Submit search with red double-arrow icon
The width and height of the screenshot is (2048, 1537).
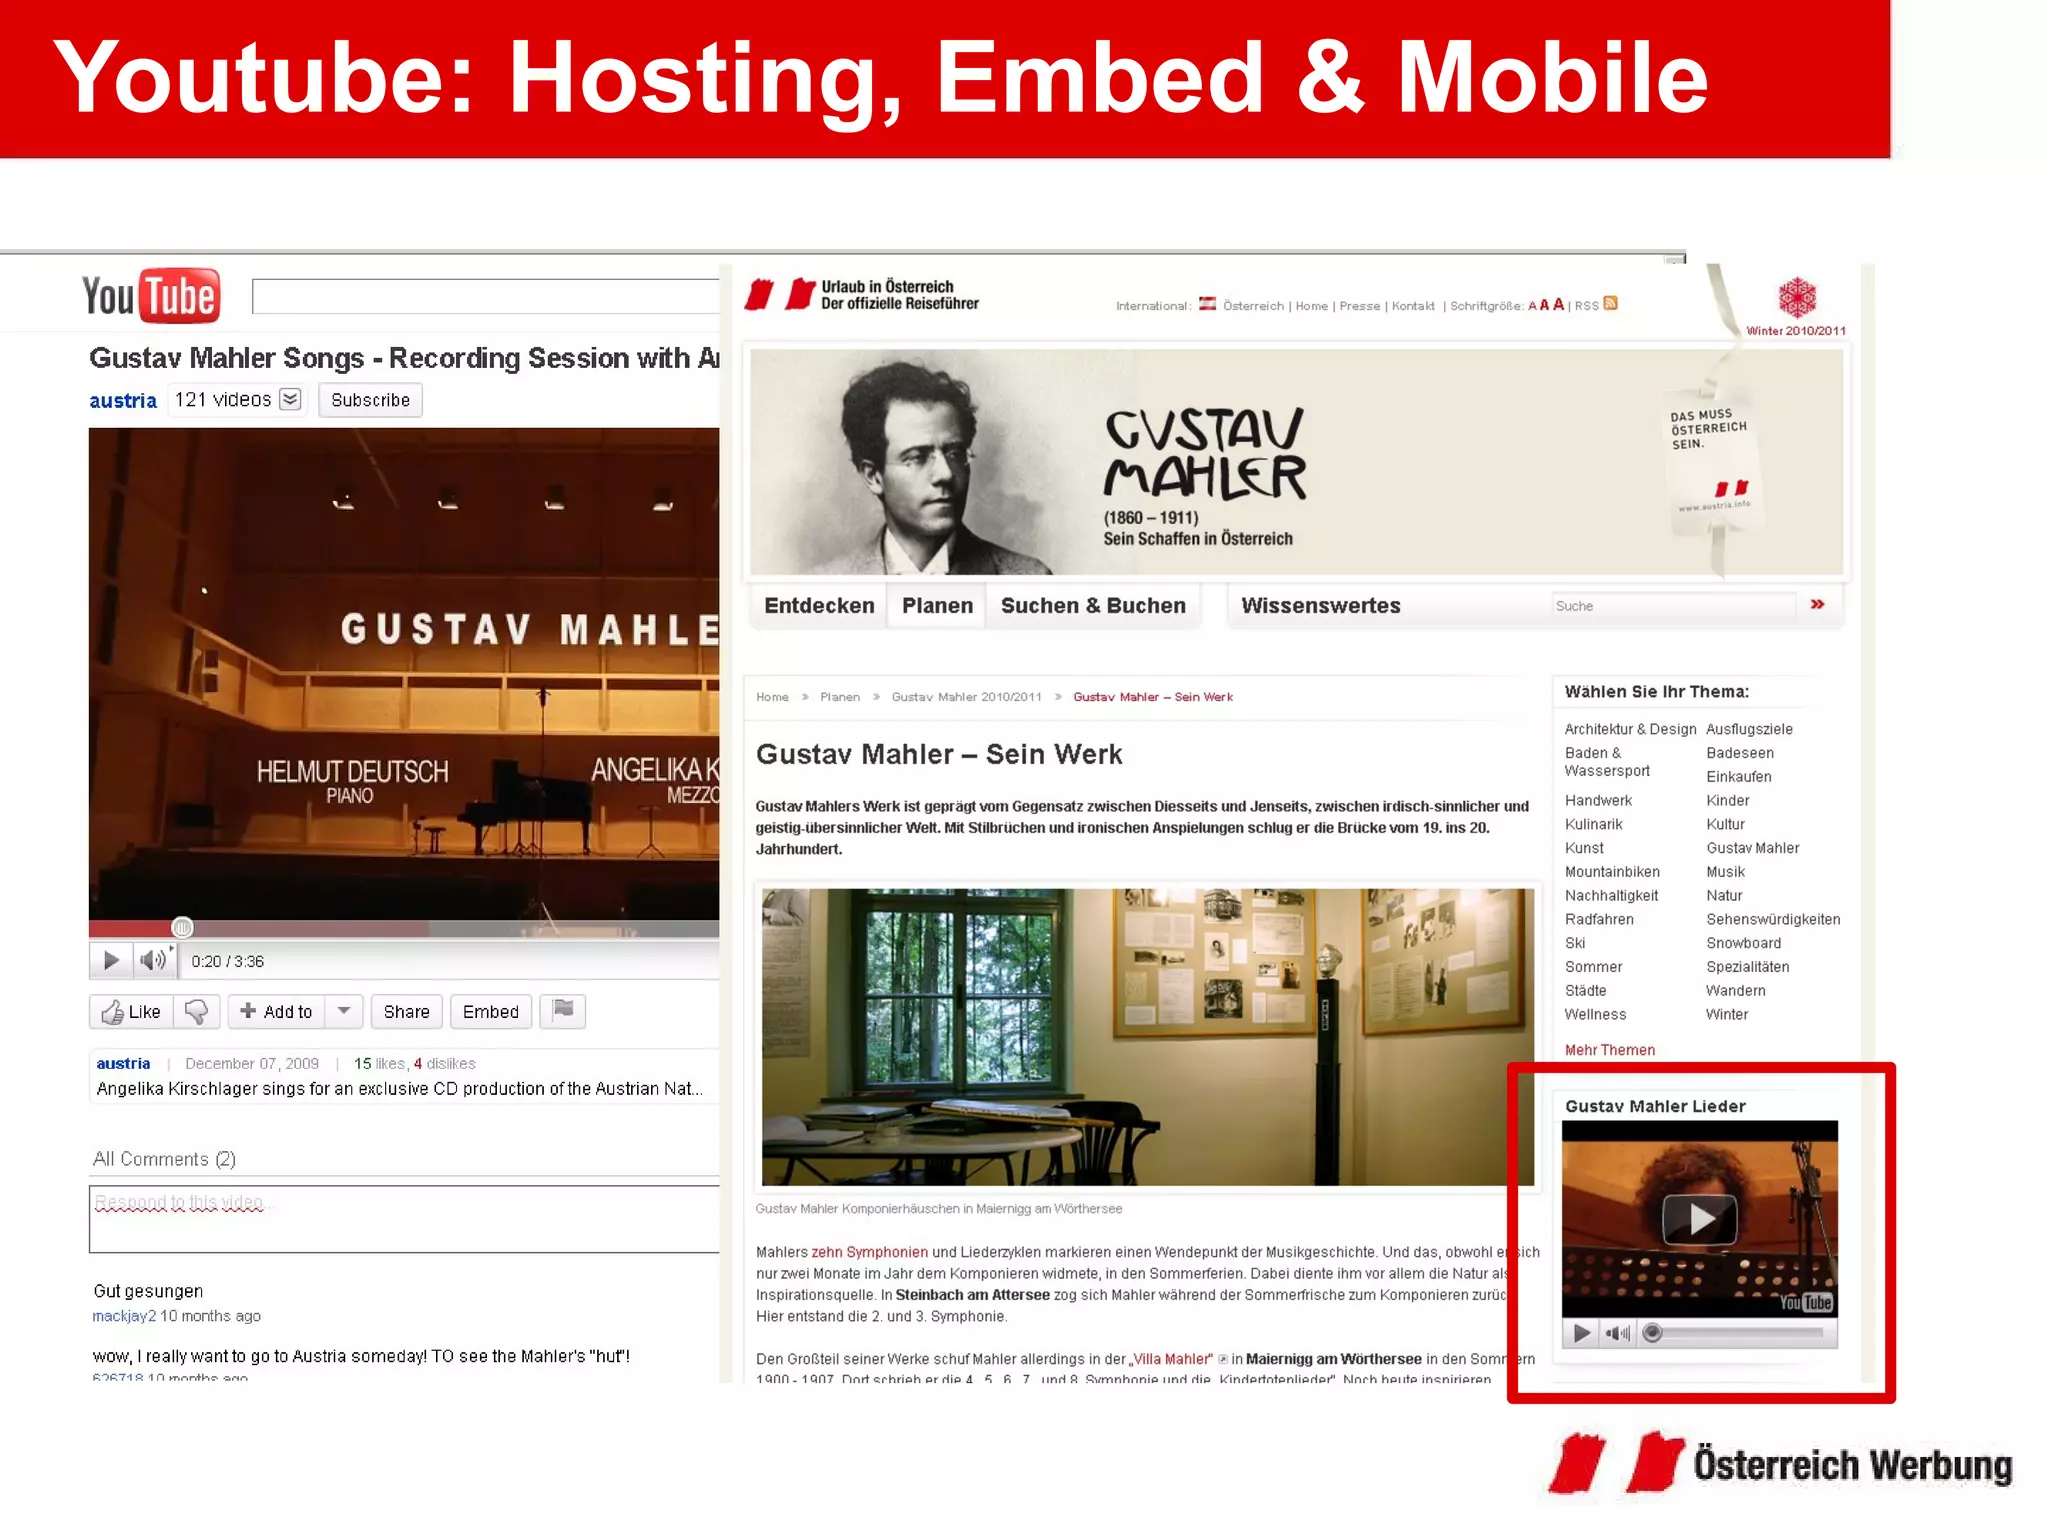[x=1817, y=604]
